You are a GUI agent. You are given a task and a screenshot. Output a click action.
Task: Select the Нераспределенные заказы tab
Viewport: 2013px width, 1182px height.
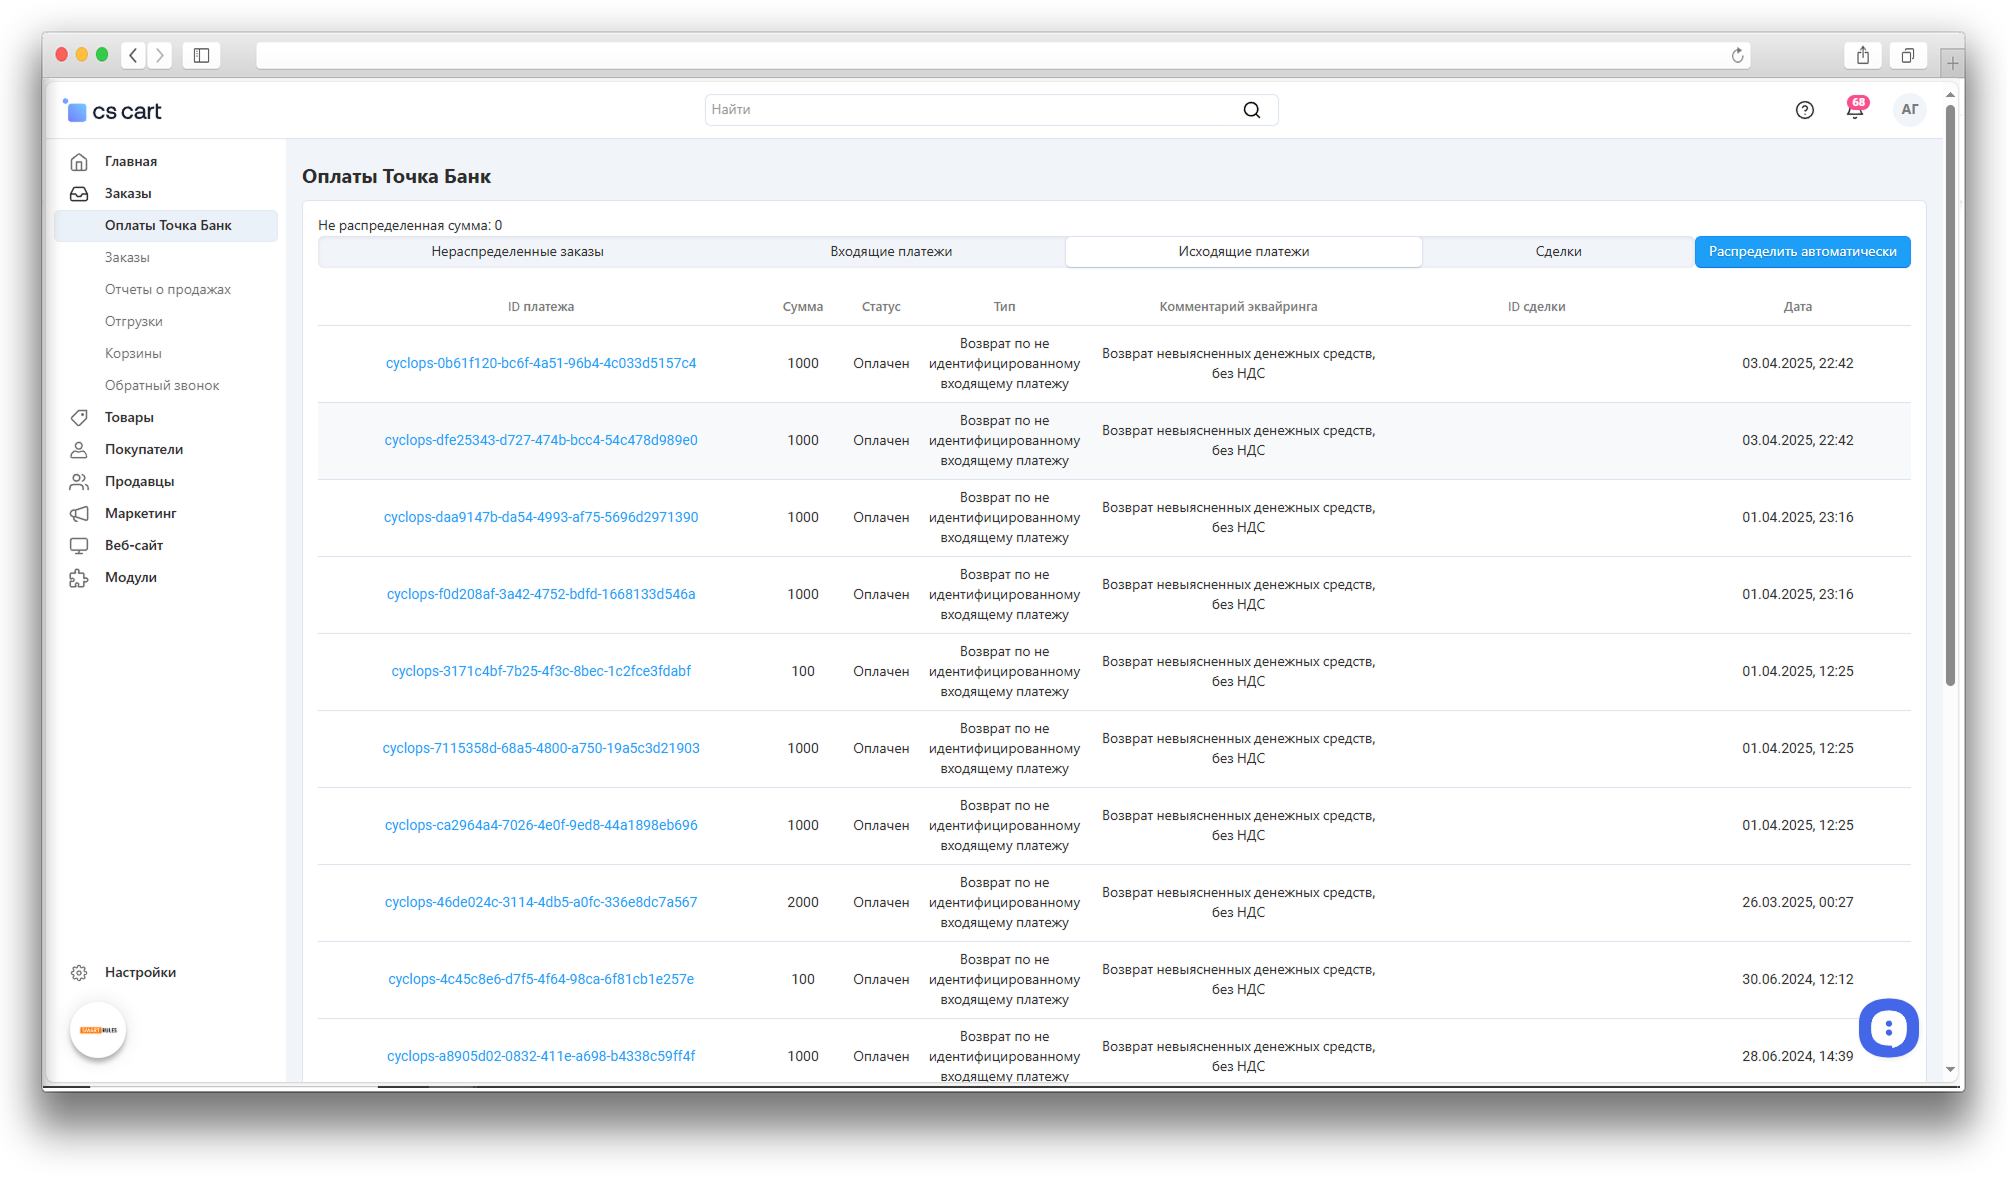coord(517,252)
